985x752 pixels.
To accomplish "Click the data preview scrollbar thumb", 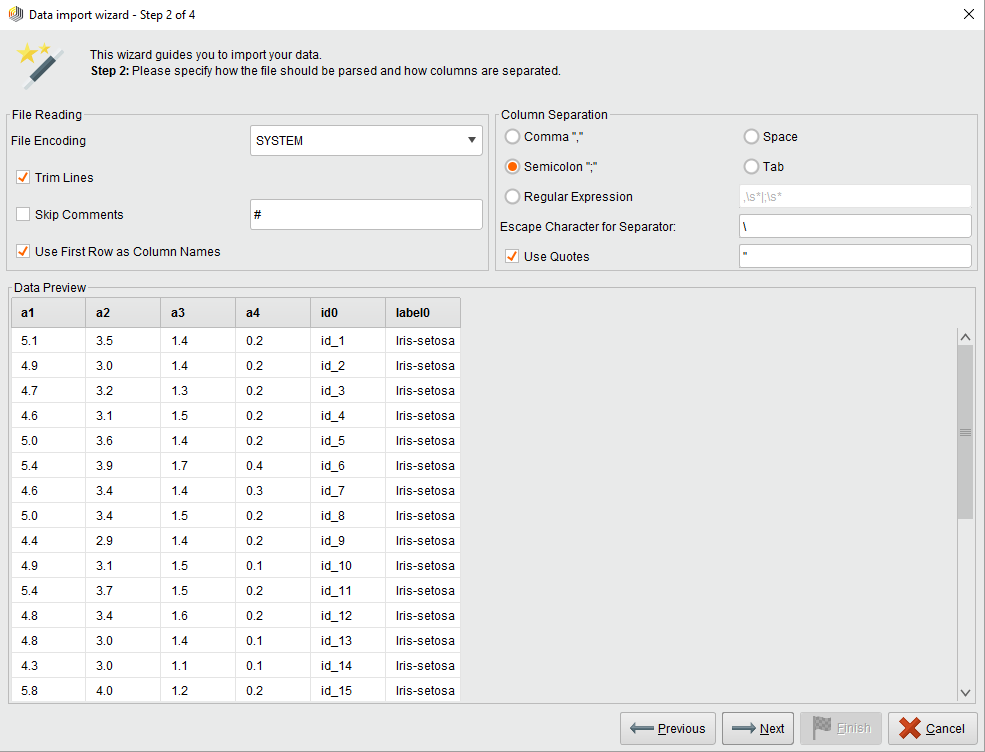I will point(965,432).
